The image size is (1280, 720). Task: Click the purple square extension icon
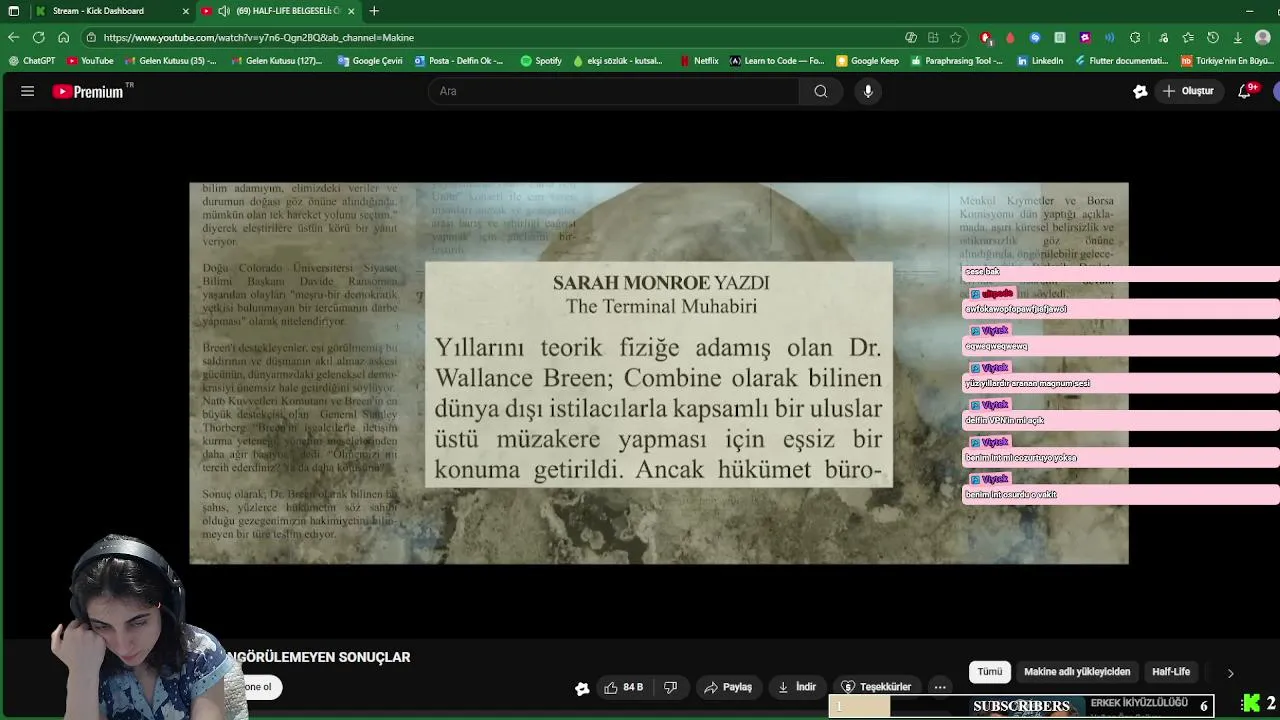pos(1085,37)
